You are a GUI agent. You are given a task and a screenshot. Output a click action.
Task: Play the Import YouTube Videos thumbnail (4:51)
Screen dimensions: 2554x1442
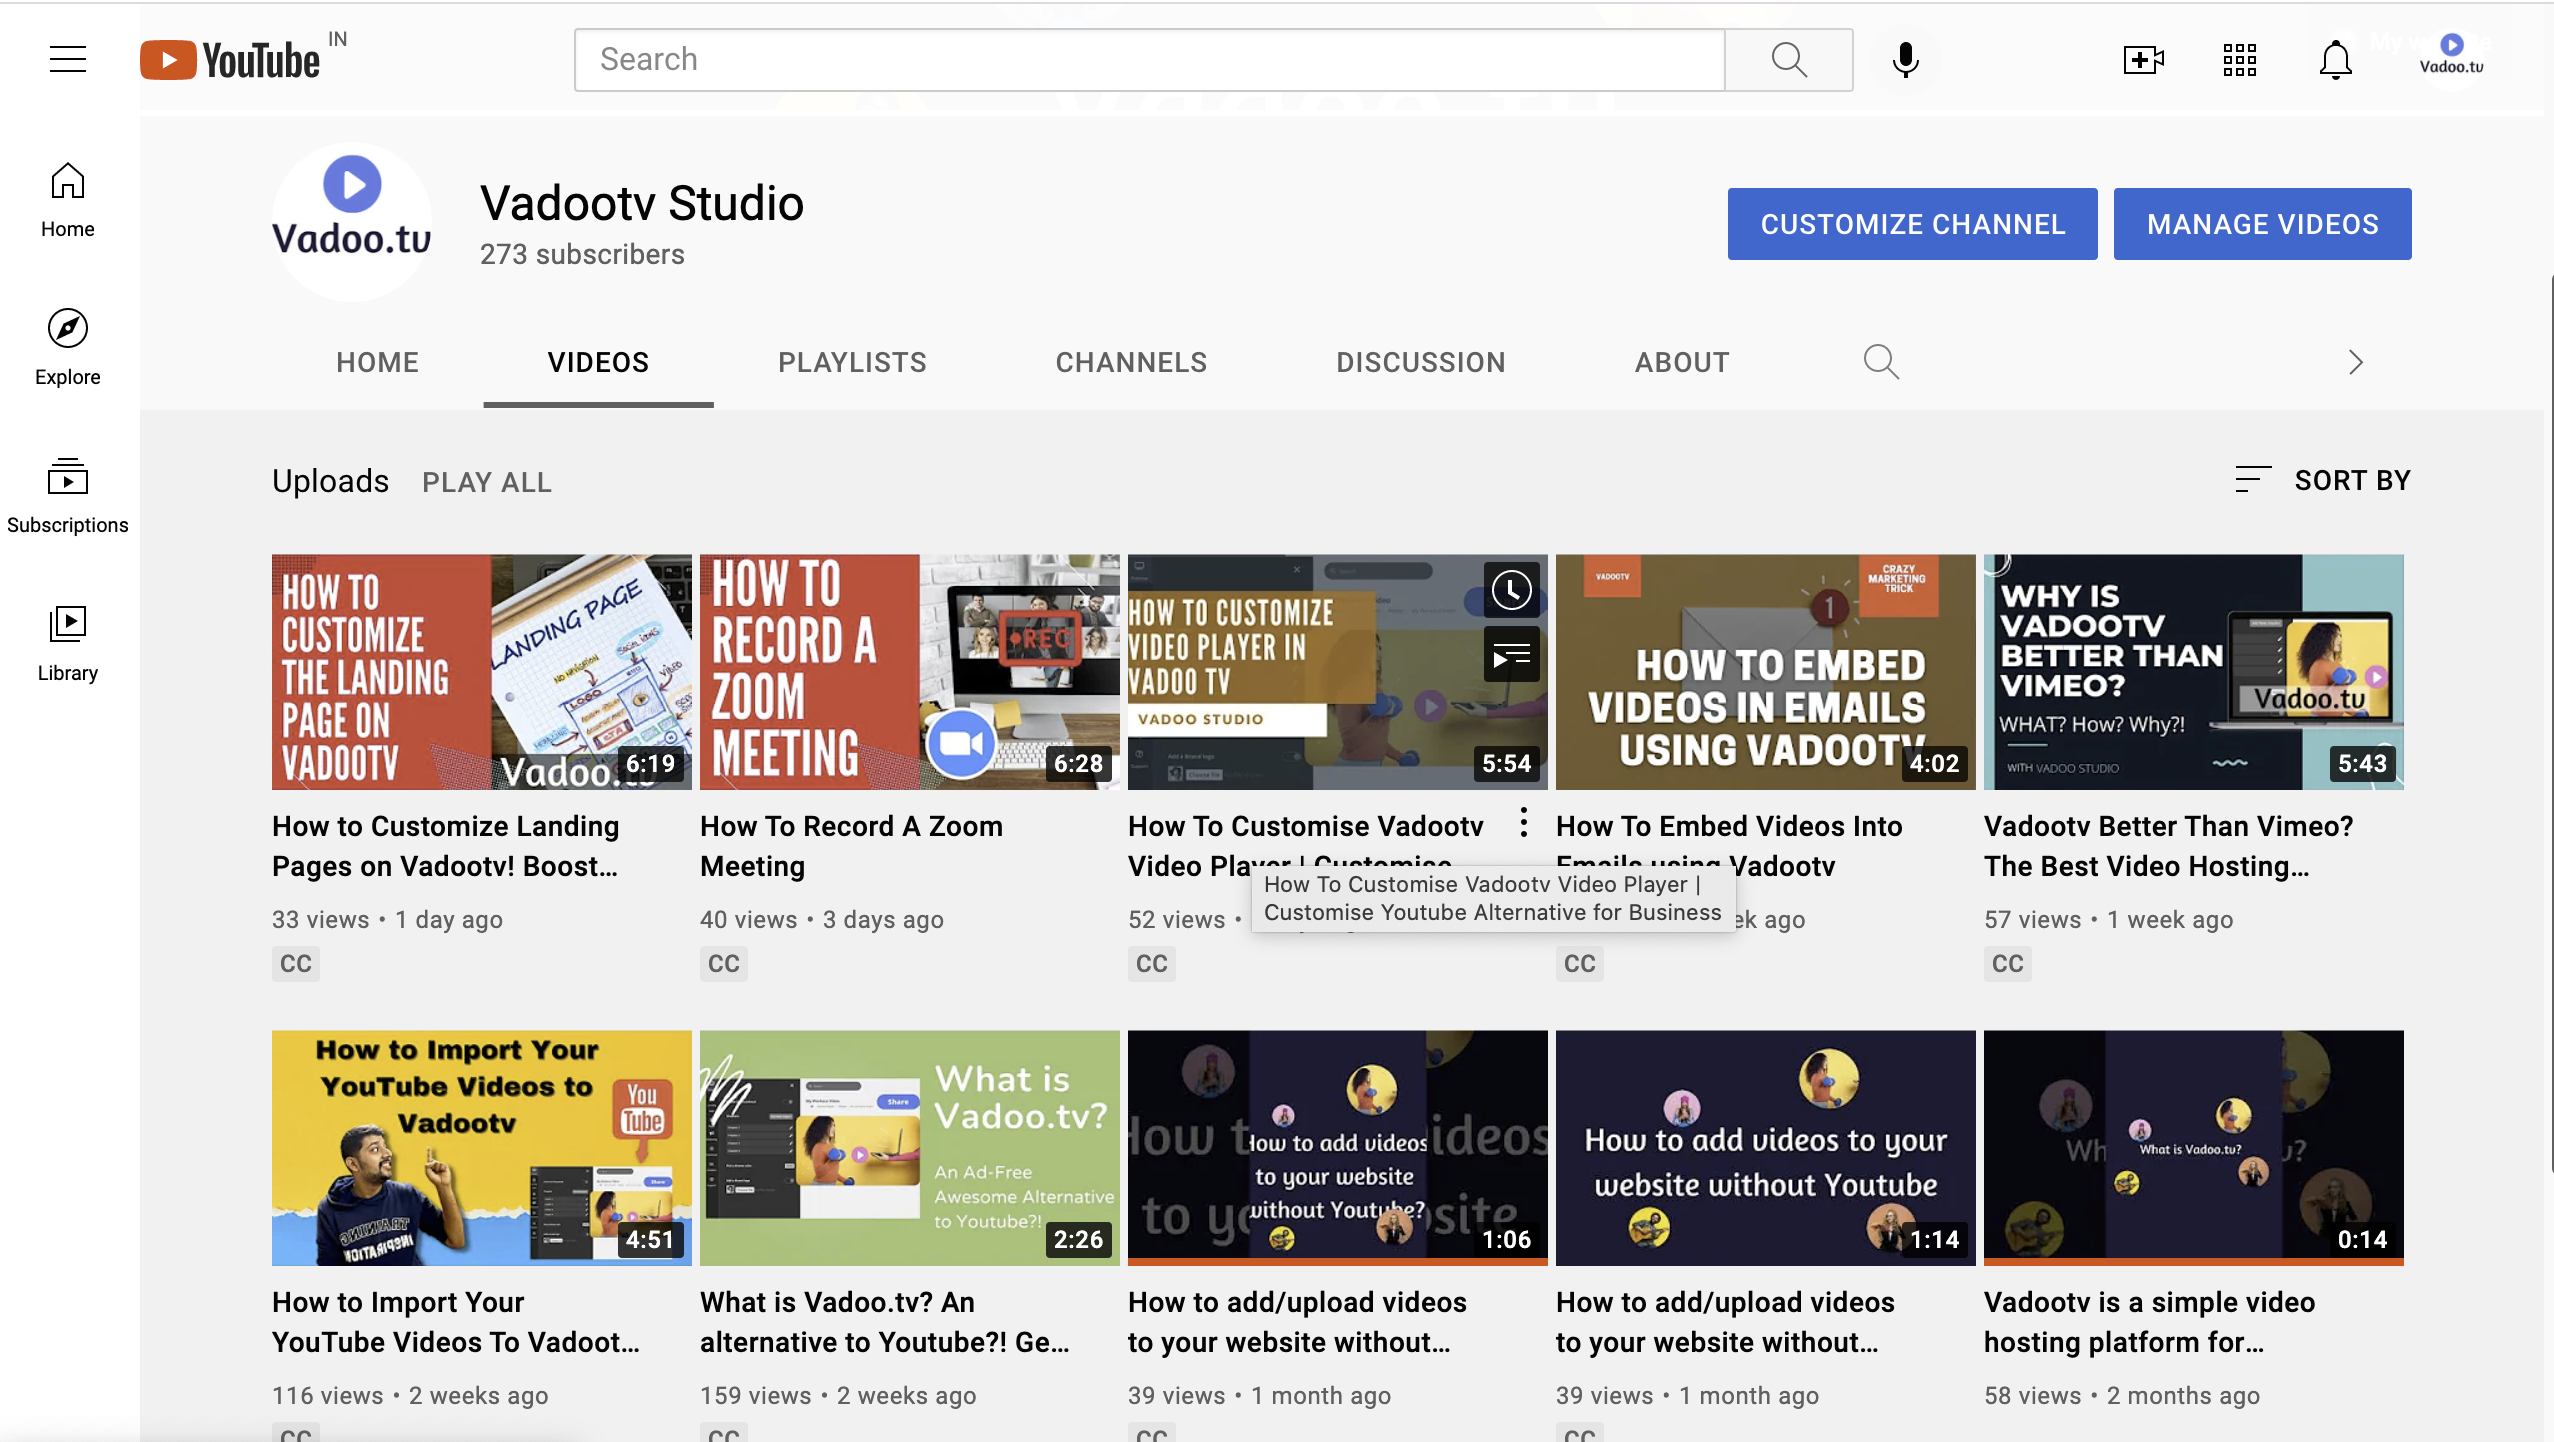coord(482,1148)
